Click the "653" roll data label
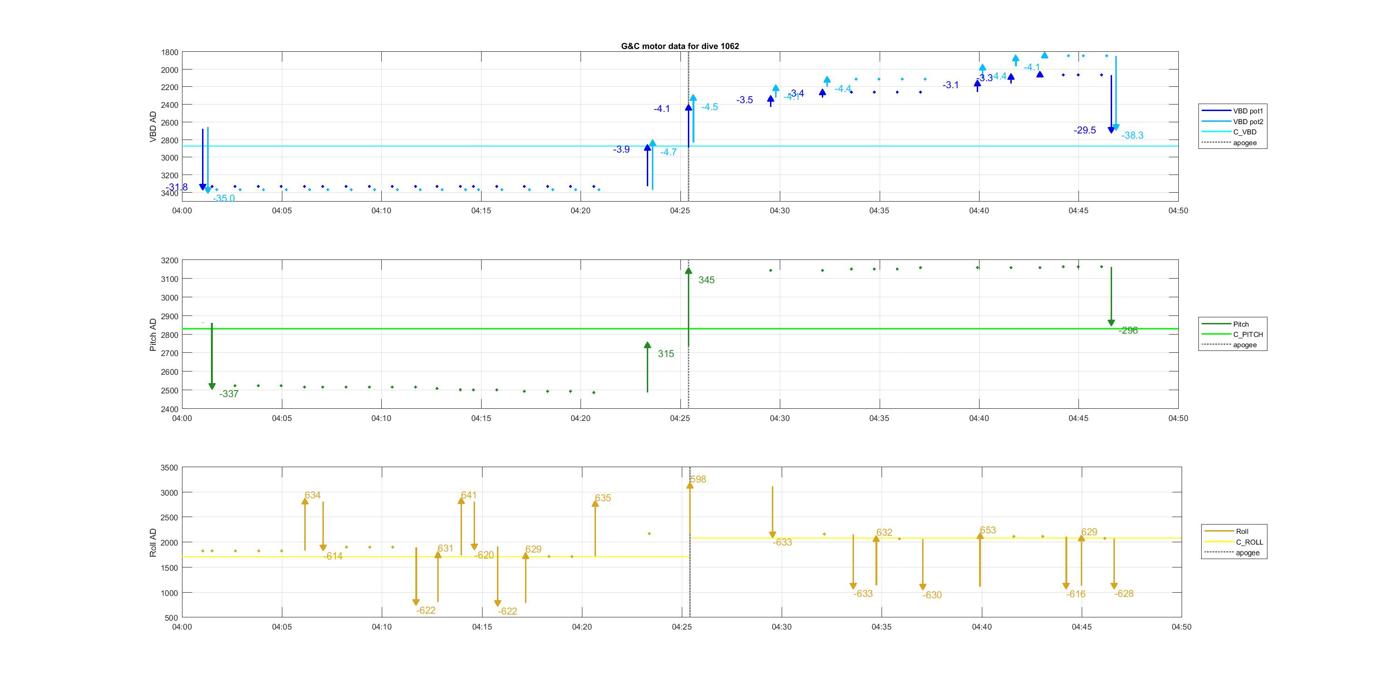Viewport: 1400px width, 693px height. tap(988, 530)
